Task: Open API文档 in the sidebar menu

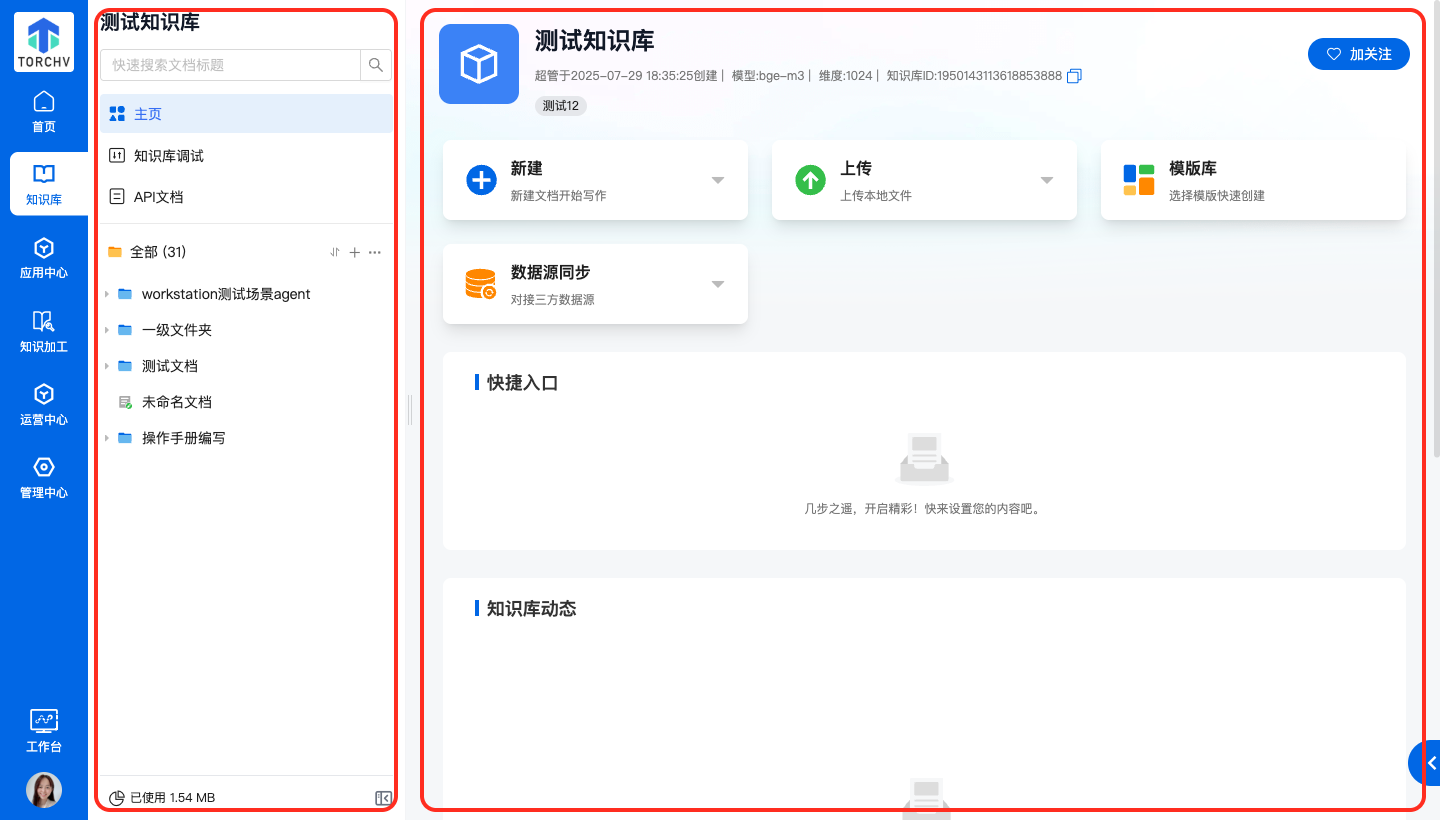Action: tap(158, 197)
